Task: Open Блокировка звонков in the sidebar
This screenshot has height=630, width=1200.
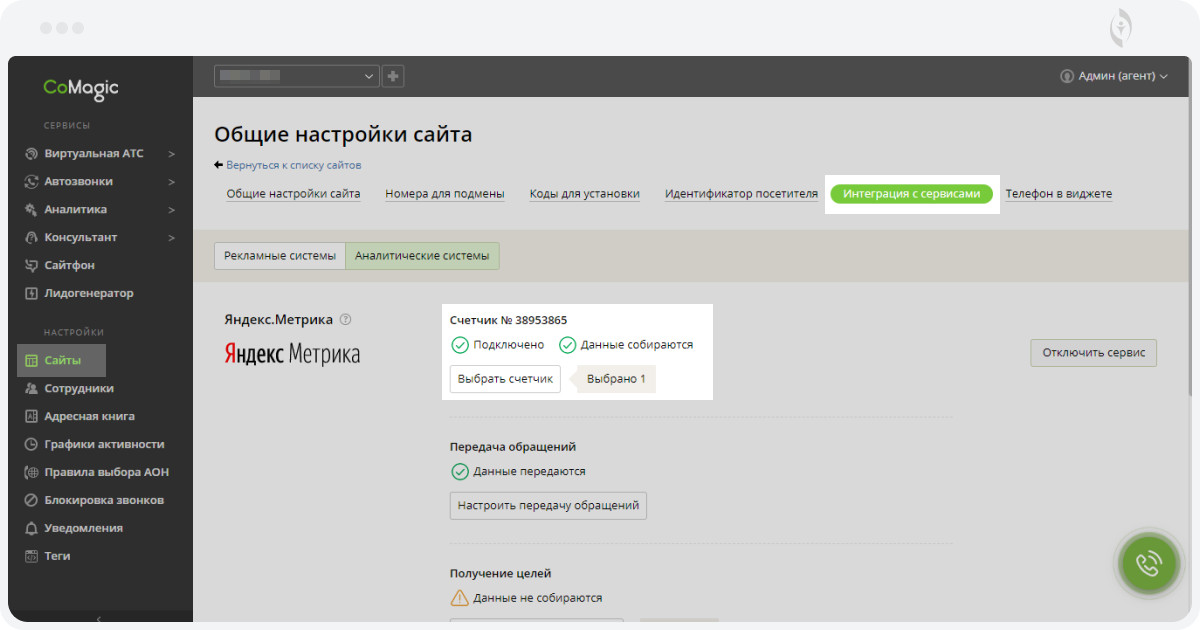Action: pyautogui.click(x=103, y=500)
